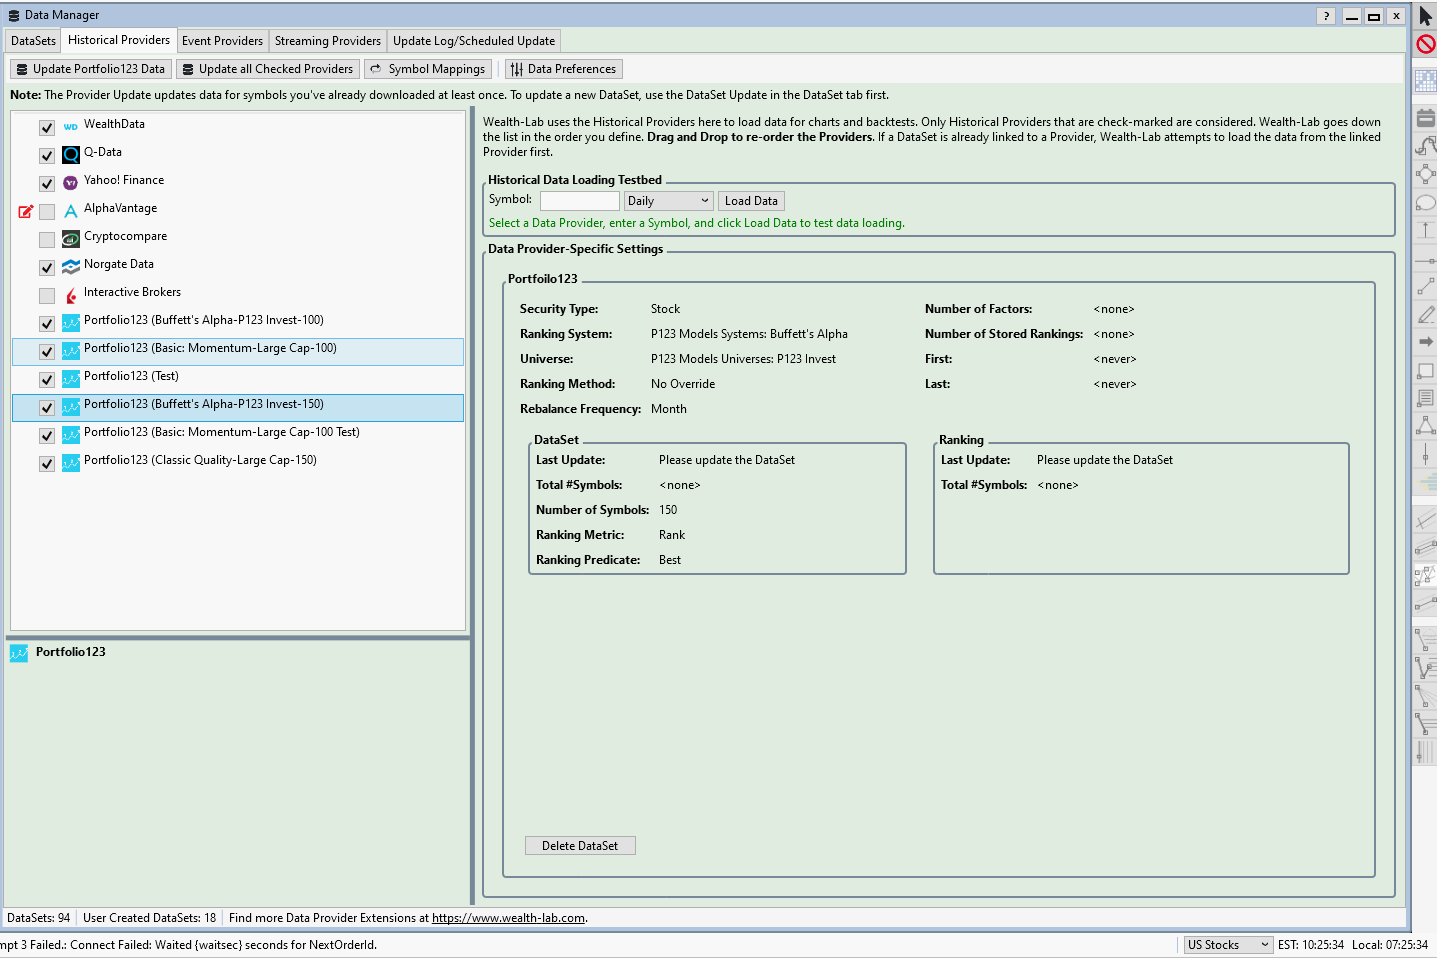Click the Yahoo! Finance provider icon
This screenshot has width=1437, height=958.
(x=71, y=183)
